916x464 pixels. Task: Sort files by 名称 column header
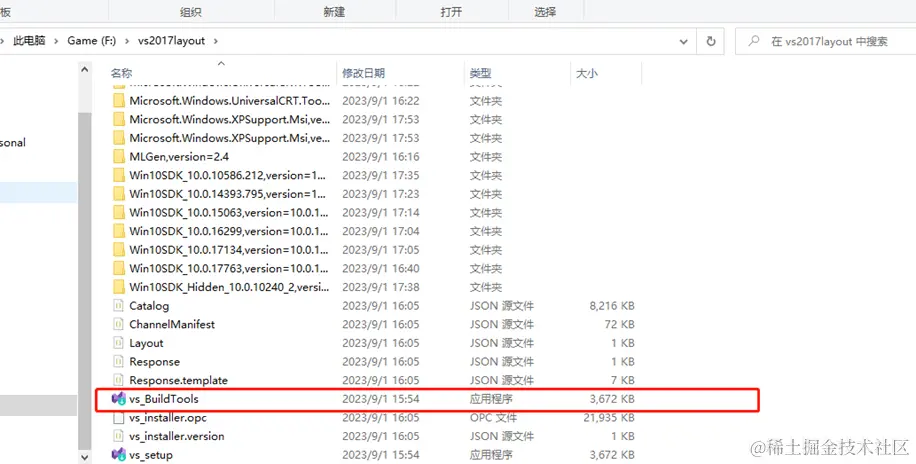(x=122, y=73)
